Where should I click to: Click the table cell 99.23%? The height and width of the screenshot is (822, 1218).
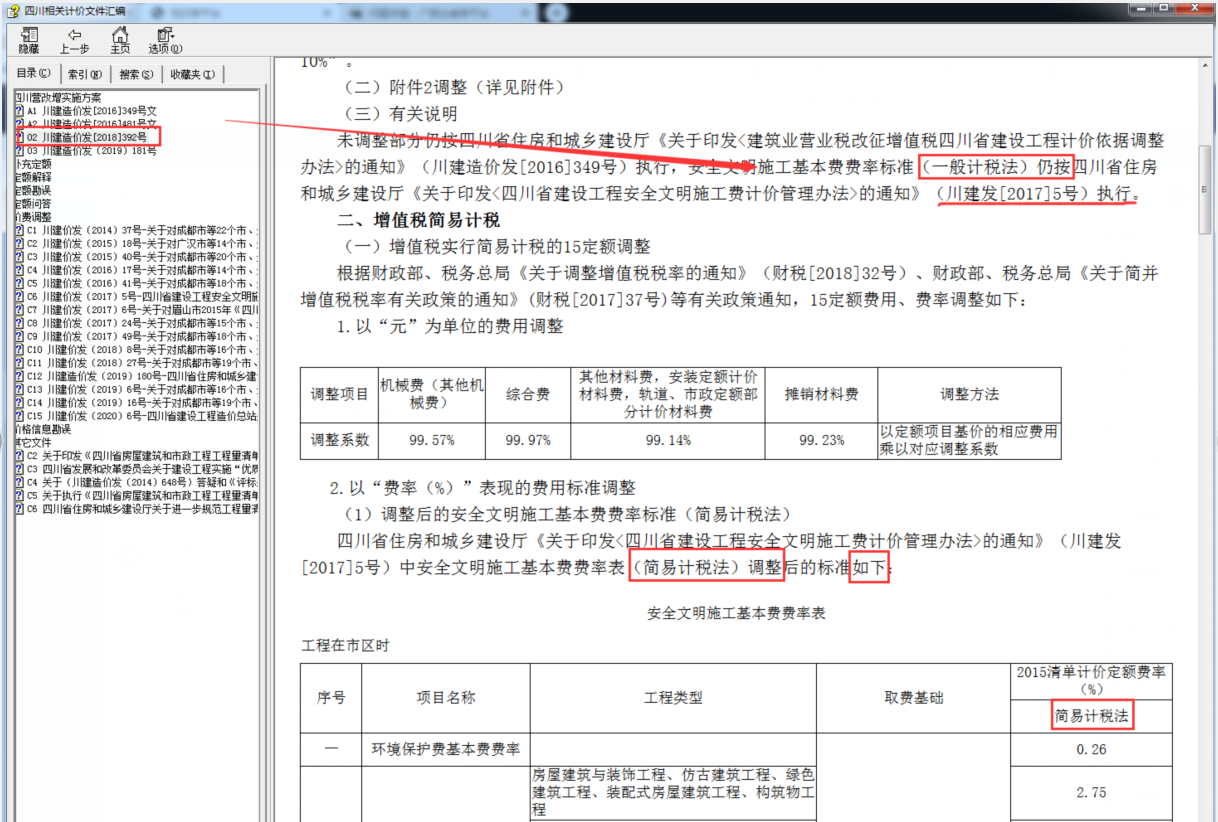(x=821, y=440)
